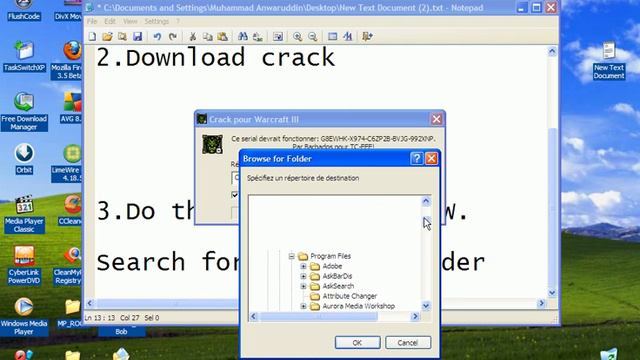
Task: Click Notepad vertical scrollbar down arrow
Action: point(552,293)
